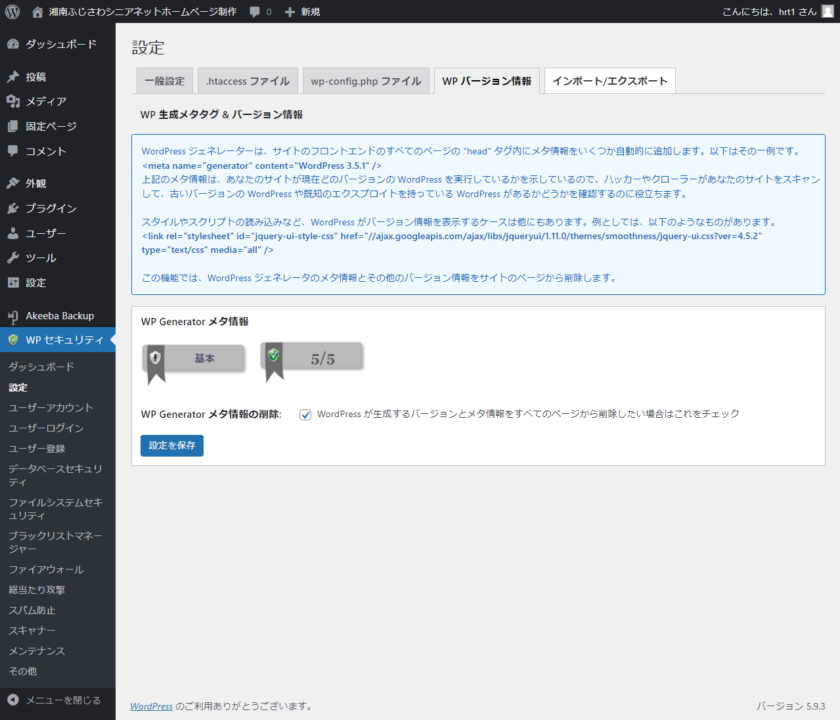The width and height of the screenshot is (840, 720).
Task: Open site name 湘南ふじさわシニアネット link
Action: click(x=142, y=12)
